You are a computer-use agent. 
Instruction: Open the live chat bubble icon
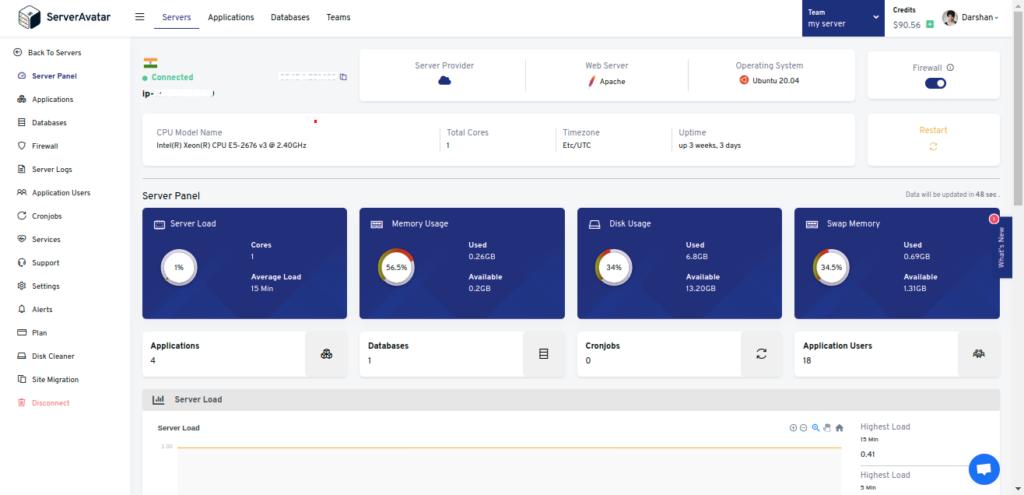[984, 469]
